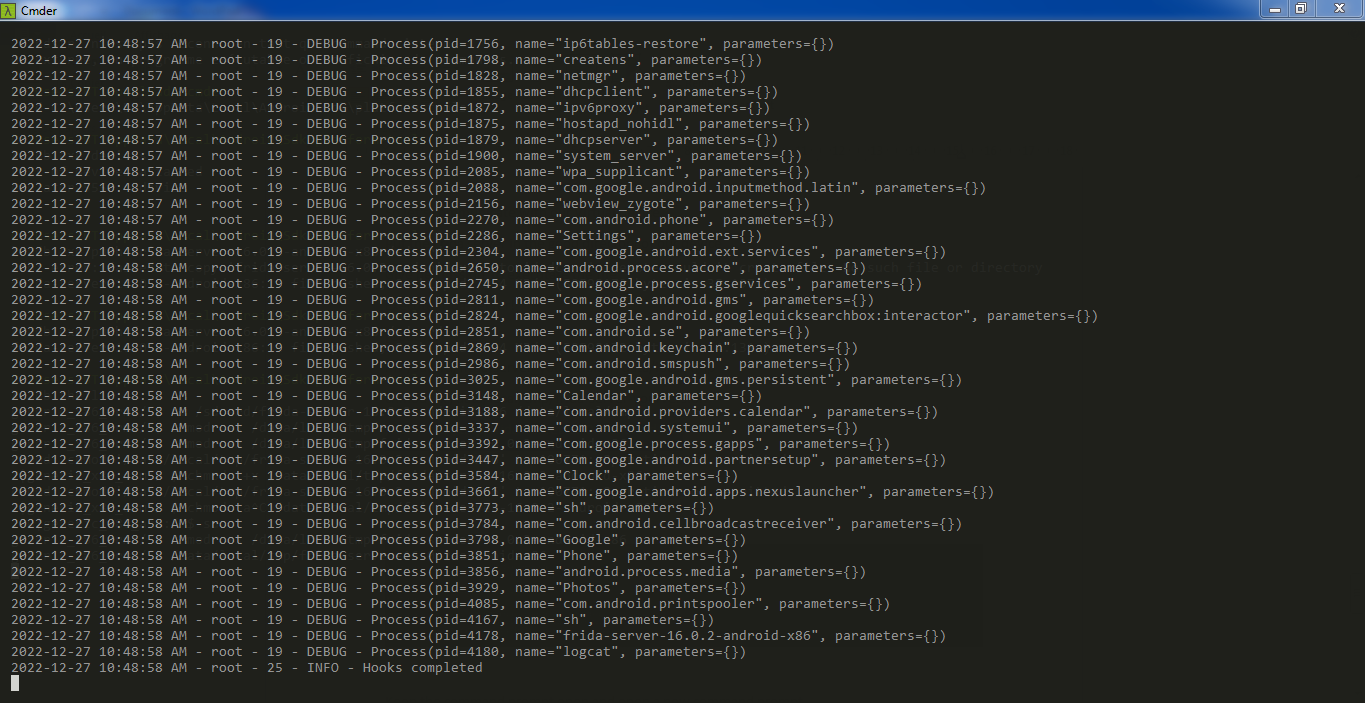Click "INFO" level in the last line
This screenshot has width=1365, height=703.
[x=323, y=668]
